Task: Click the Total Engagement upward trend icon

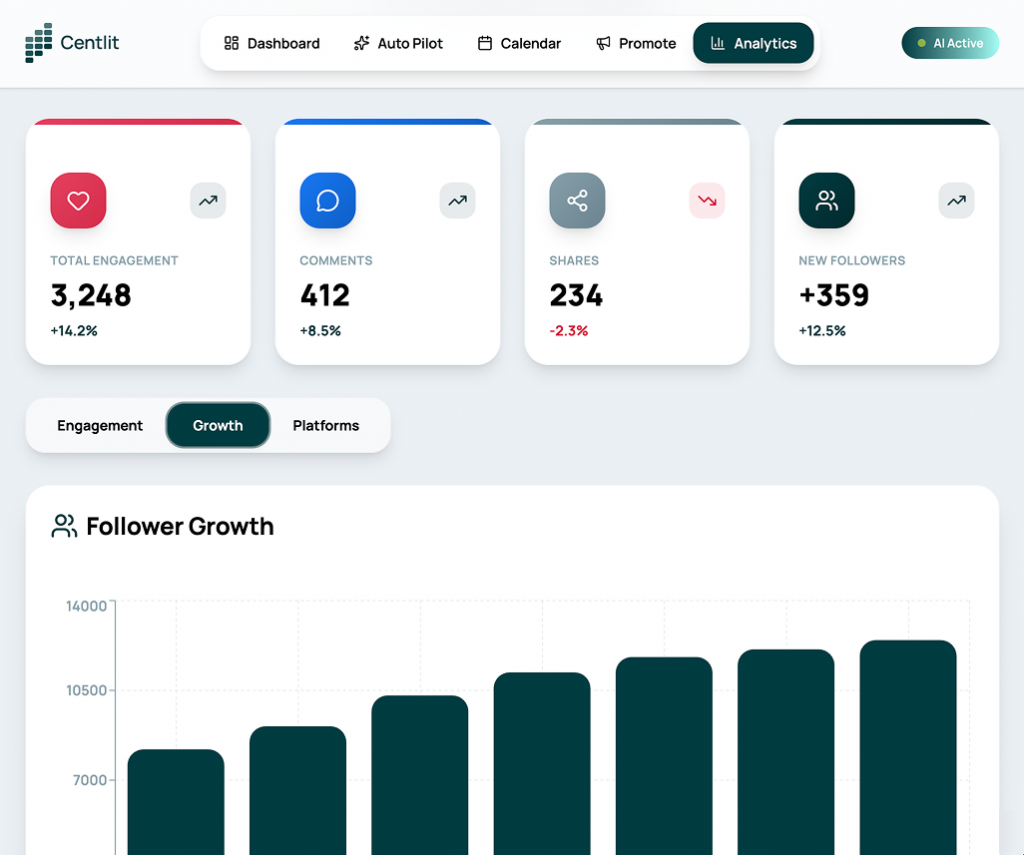Action: pyautogui.click(x=208, y=200)
